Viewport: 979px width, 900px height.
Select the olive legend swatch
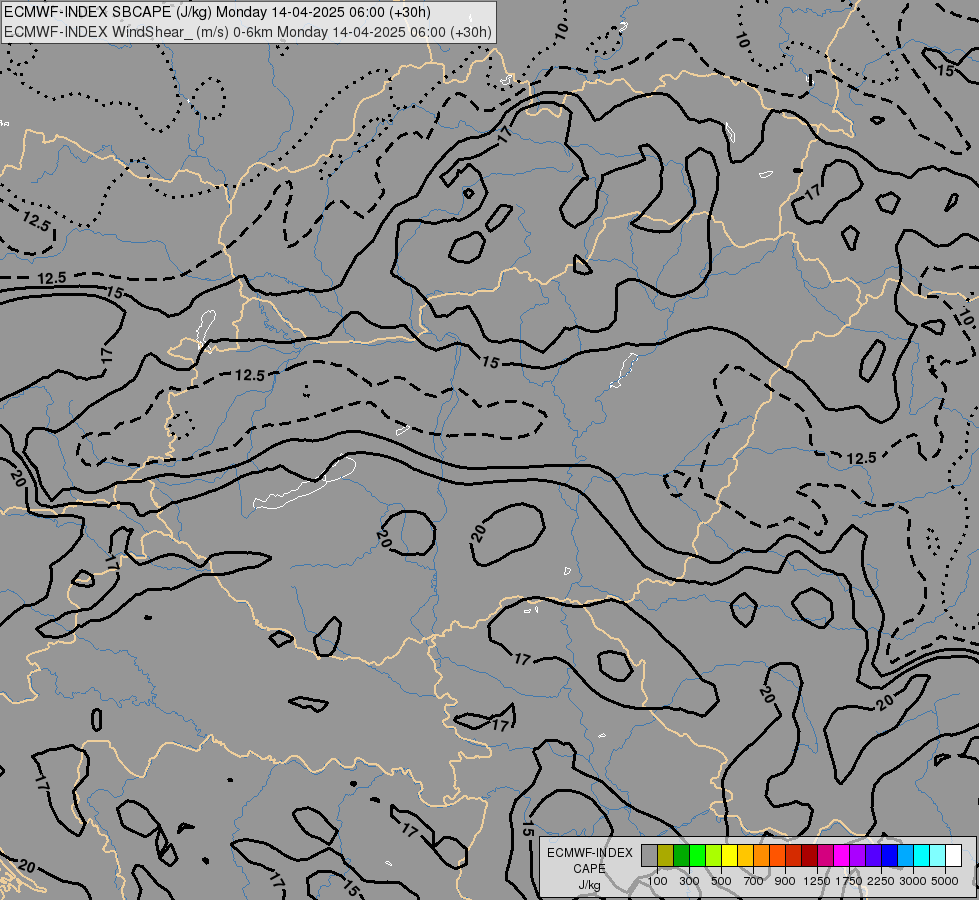666,855
